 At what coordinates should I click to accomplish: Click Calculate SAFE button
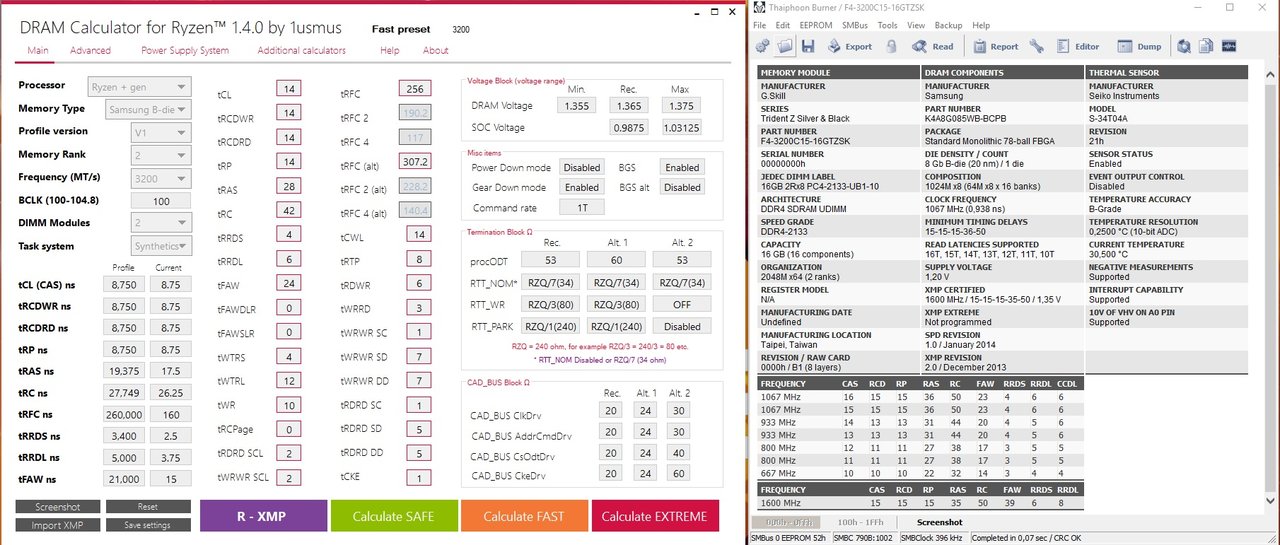(x=394, y=516)
